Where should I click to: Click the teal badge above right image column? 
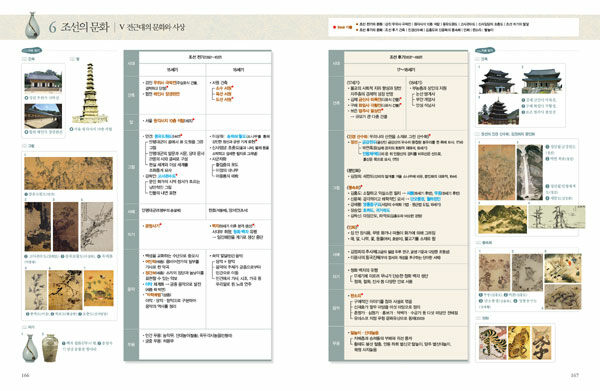coord(484,50)
